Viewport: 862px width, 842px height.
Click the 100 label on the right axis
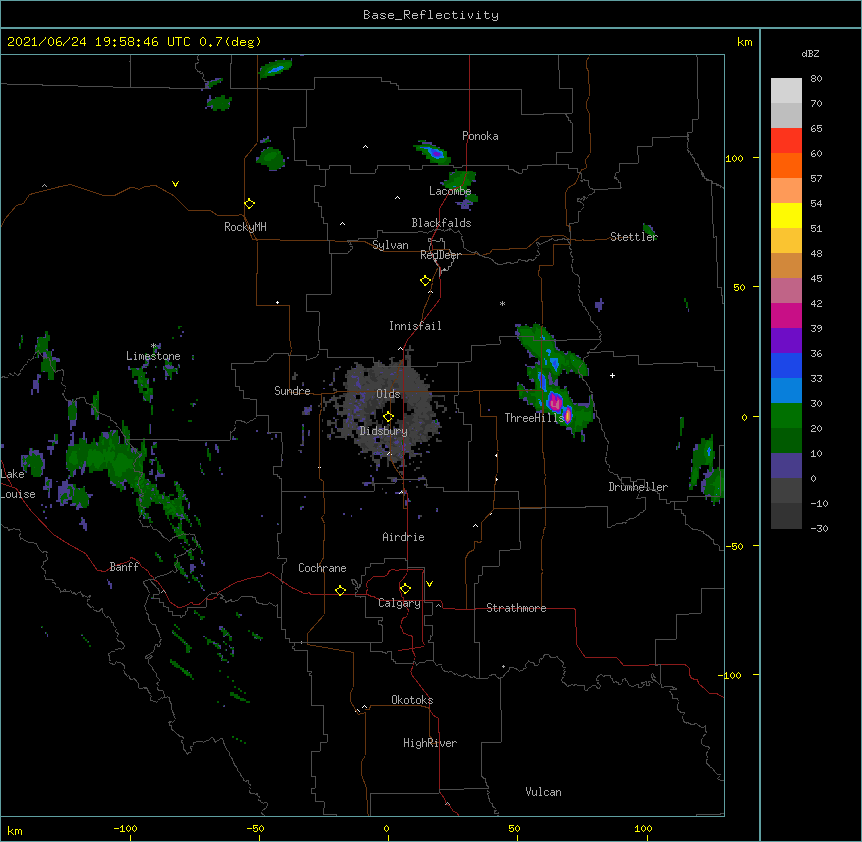tap(734, 158)
